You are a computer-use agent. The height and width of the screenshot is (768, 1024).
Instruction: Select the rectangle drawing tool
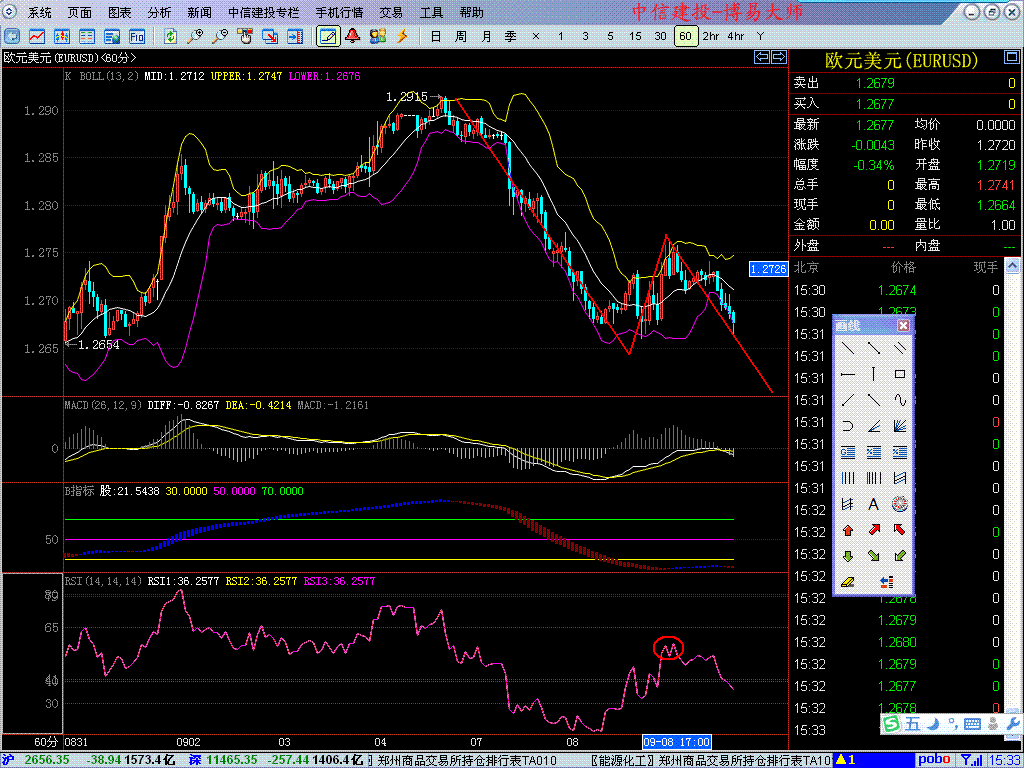(x=900, y=374)
